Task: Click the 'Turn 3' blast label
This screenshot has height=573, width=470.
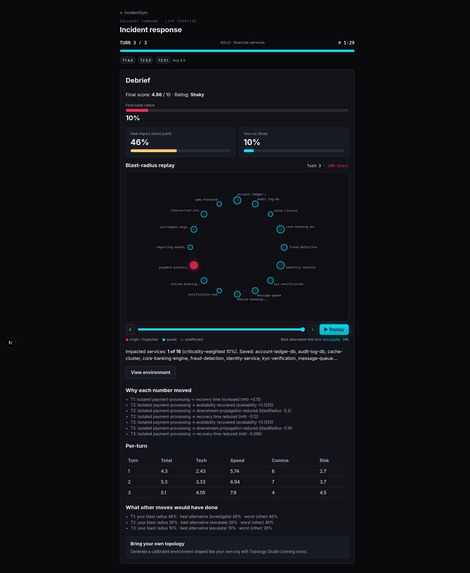Action: point(314,166)
